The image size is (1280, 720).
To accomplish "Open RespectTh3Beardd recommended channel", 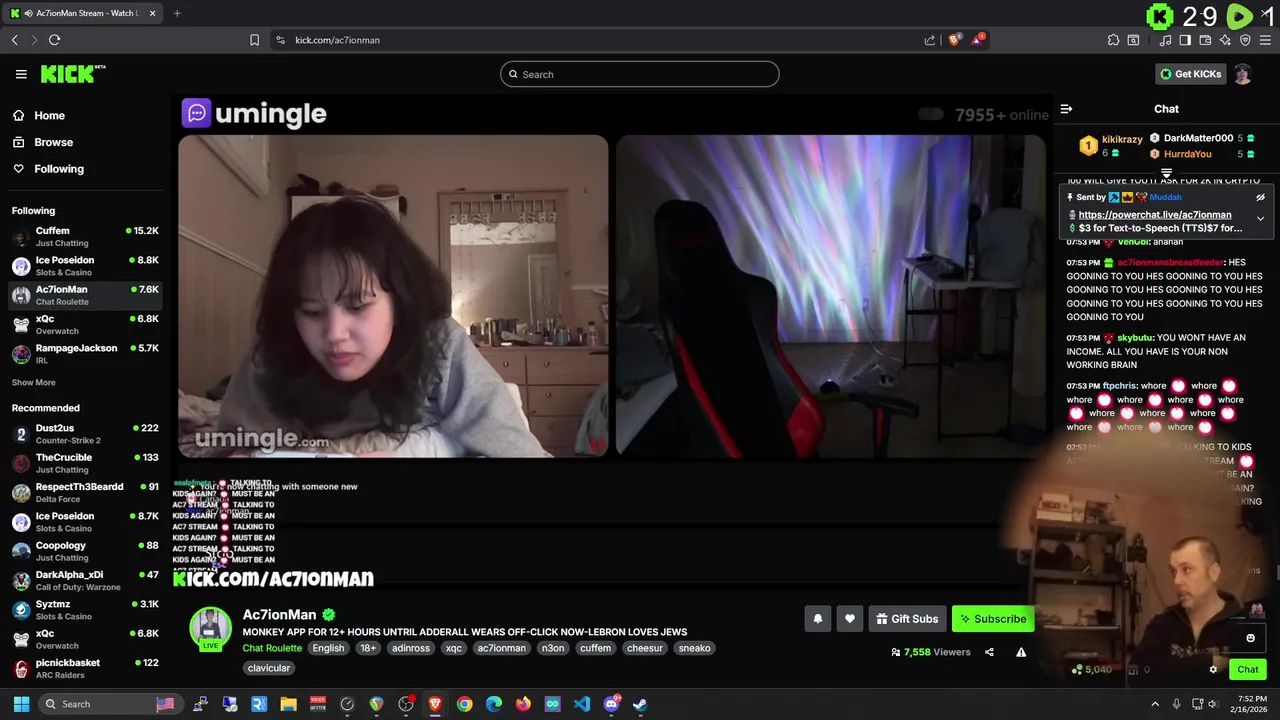I will [85, 492].
